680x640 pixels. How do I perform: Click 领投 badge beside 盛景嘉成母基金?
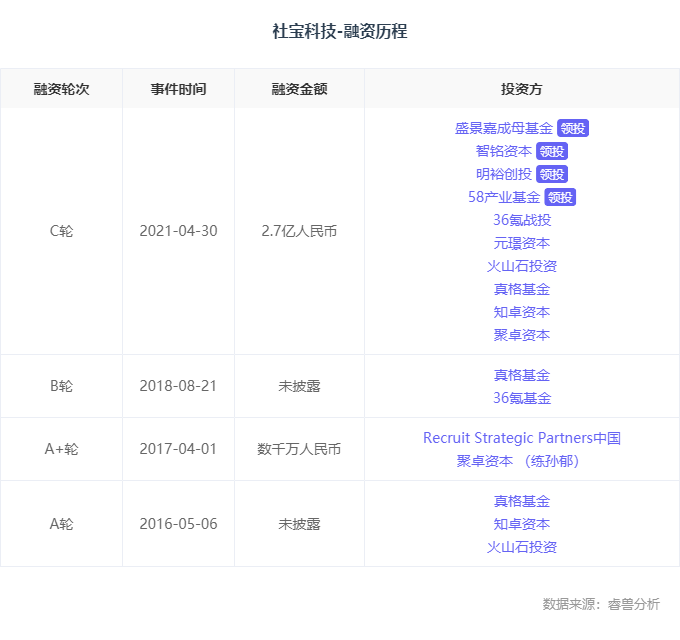coord(573,128)
